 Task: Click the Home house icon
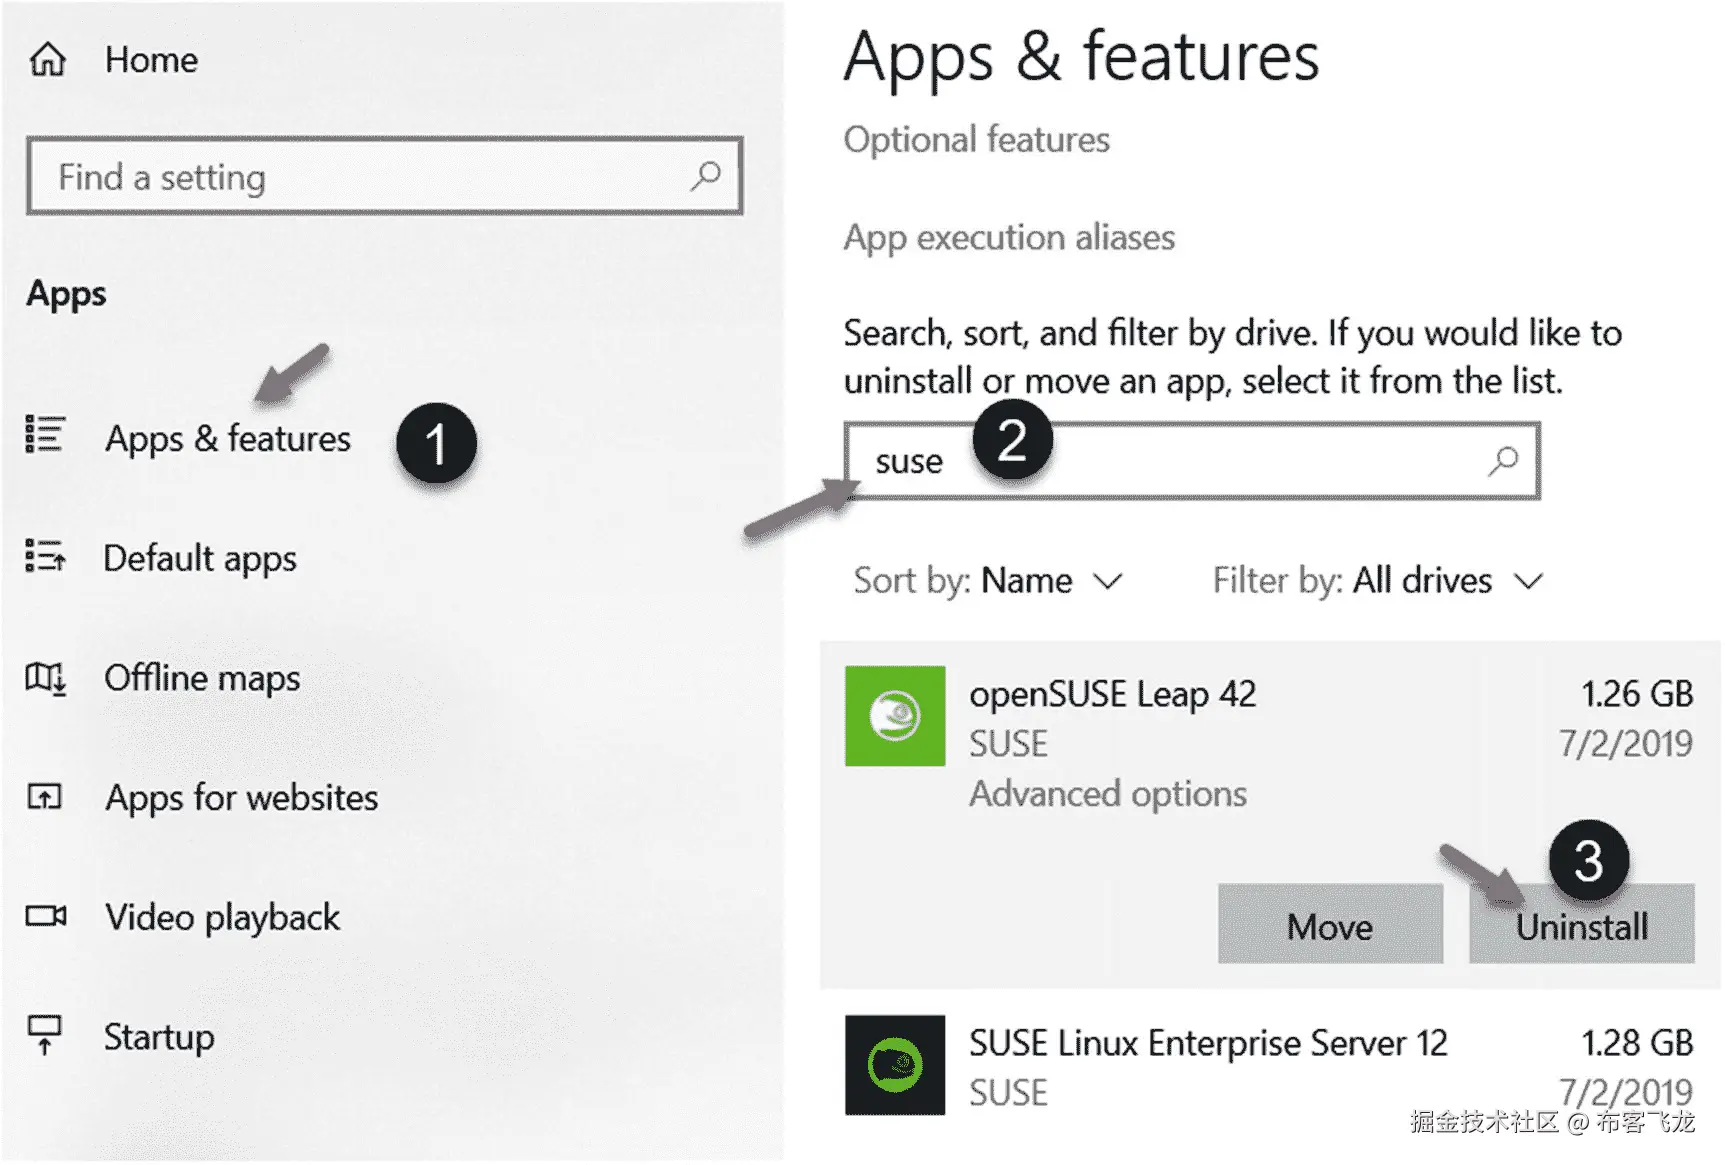tap(47, 60)
